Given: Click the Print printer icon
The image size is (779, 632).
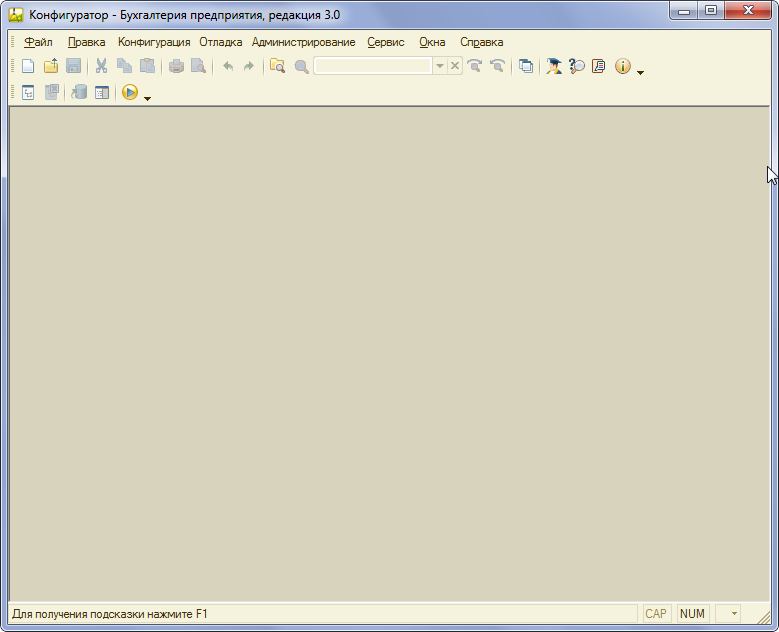Looking at the screenshot, I should coord(176,66).
